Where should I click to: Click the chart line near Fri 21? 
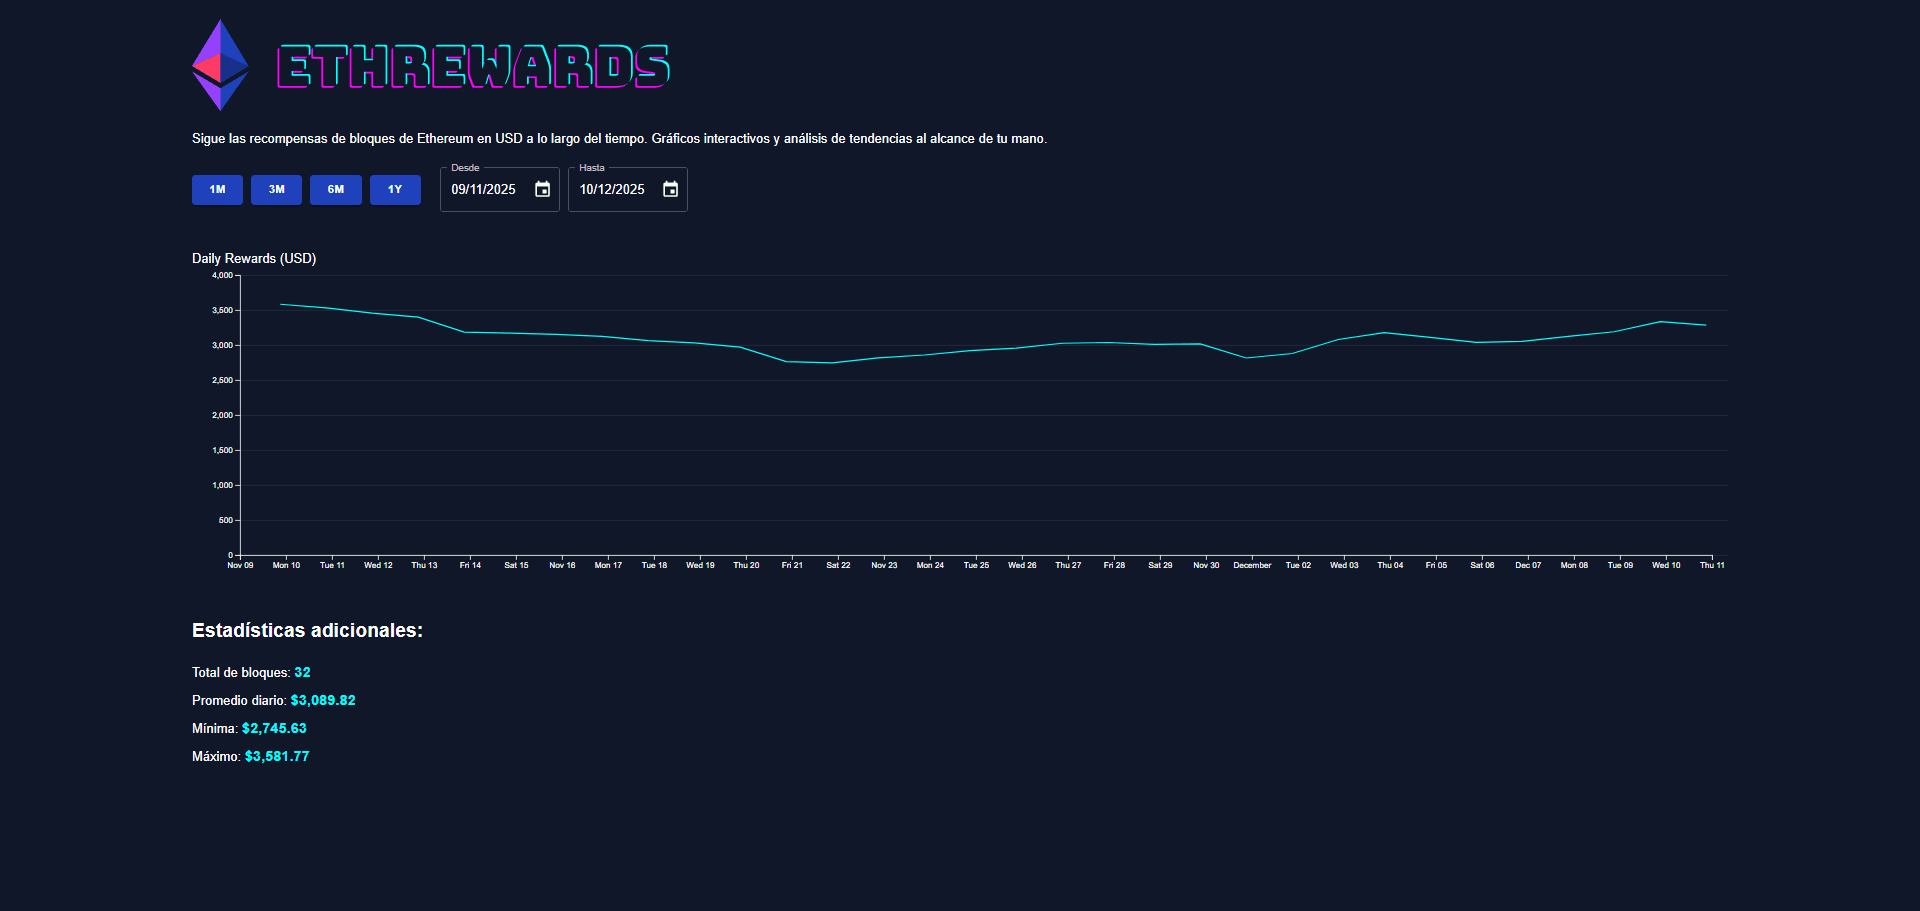792,361
